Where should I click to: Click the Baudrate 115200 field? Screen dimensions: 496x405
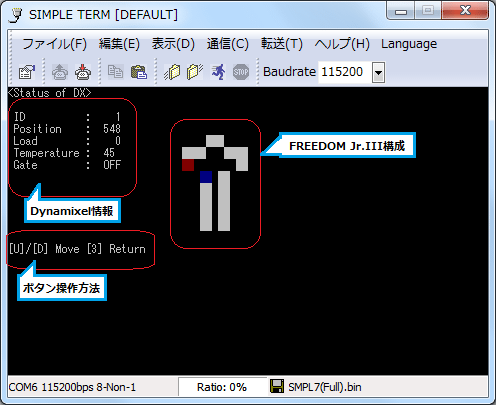(345, 72)
